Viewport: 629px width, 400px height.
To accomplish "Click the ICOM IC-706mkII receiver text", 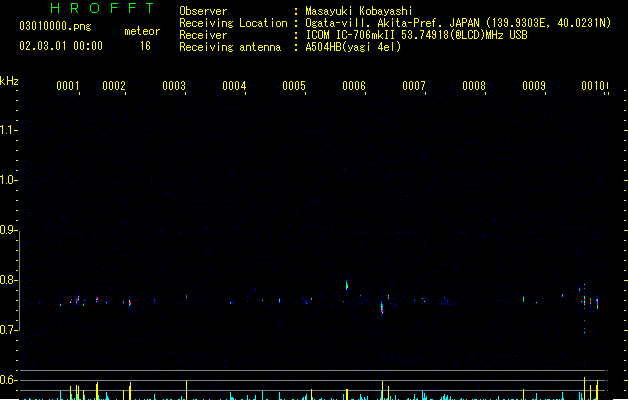I will point(416,35).
